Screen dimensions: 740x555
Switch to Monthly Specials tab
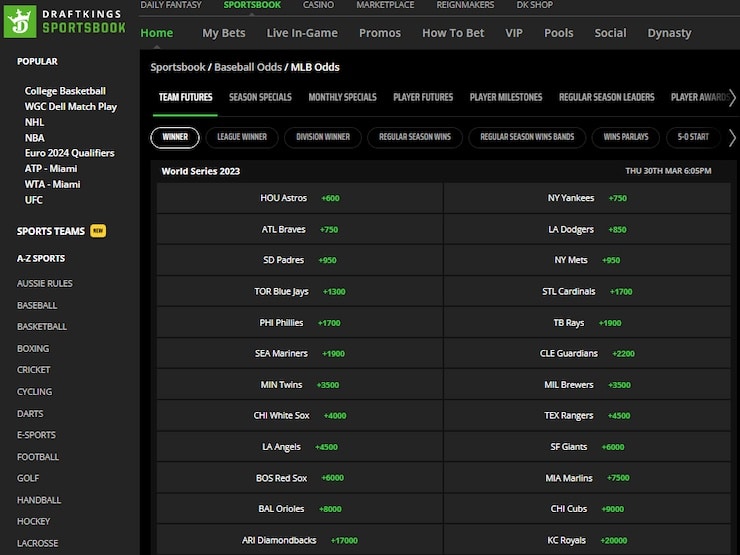point(343,97)
